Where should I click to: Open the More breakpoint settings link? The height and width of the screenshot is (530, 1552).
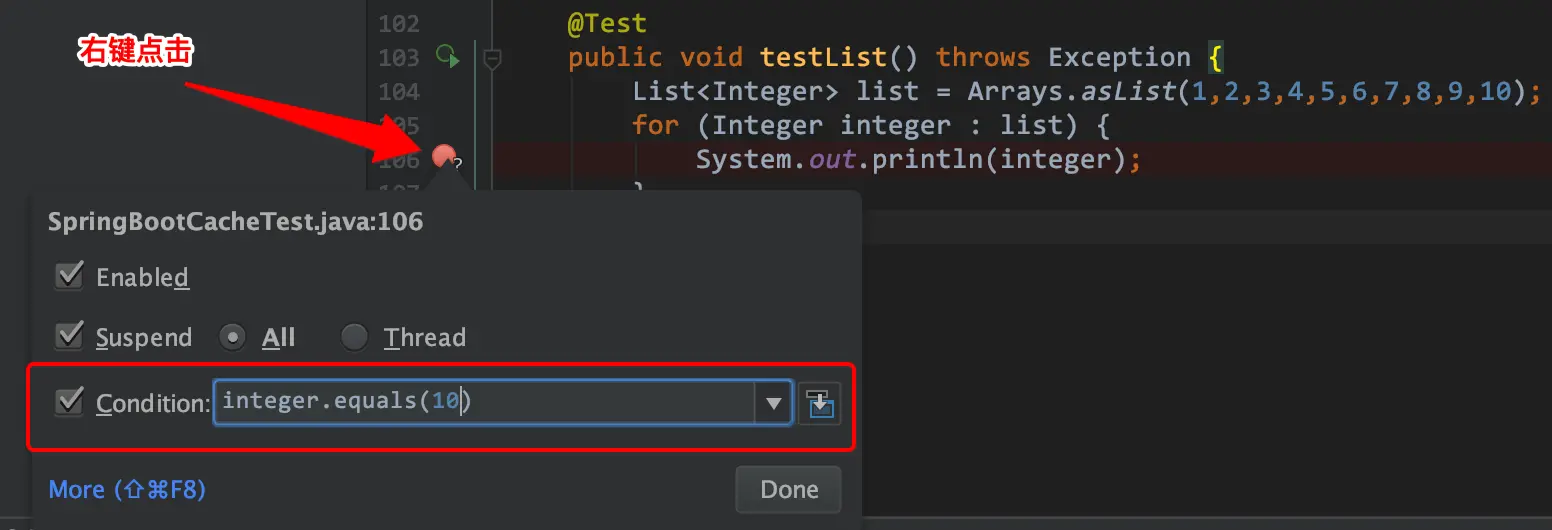(127, 489)
